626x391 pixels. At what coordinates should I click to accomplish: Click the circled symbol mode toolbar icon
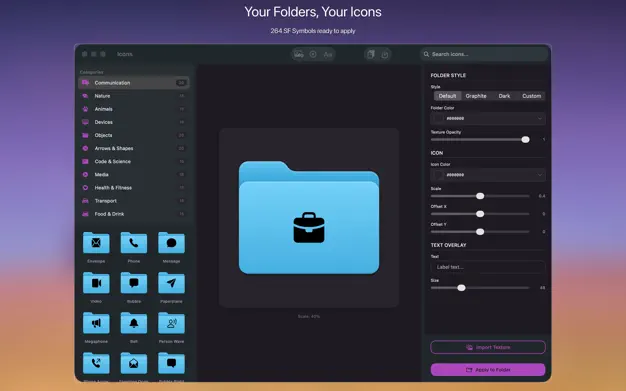[313, 54]
